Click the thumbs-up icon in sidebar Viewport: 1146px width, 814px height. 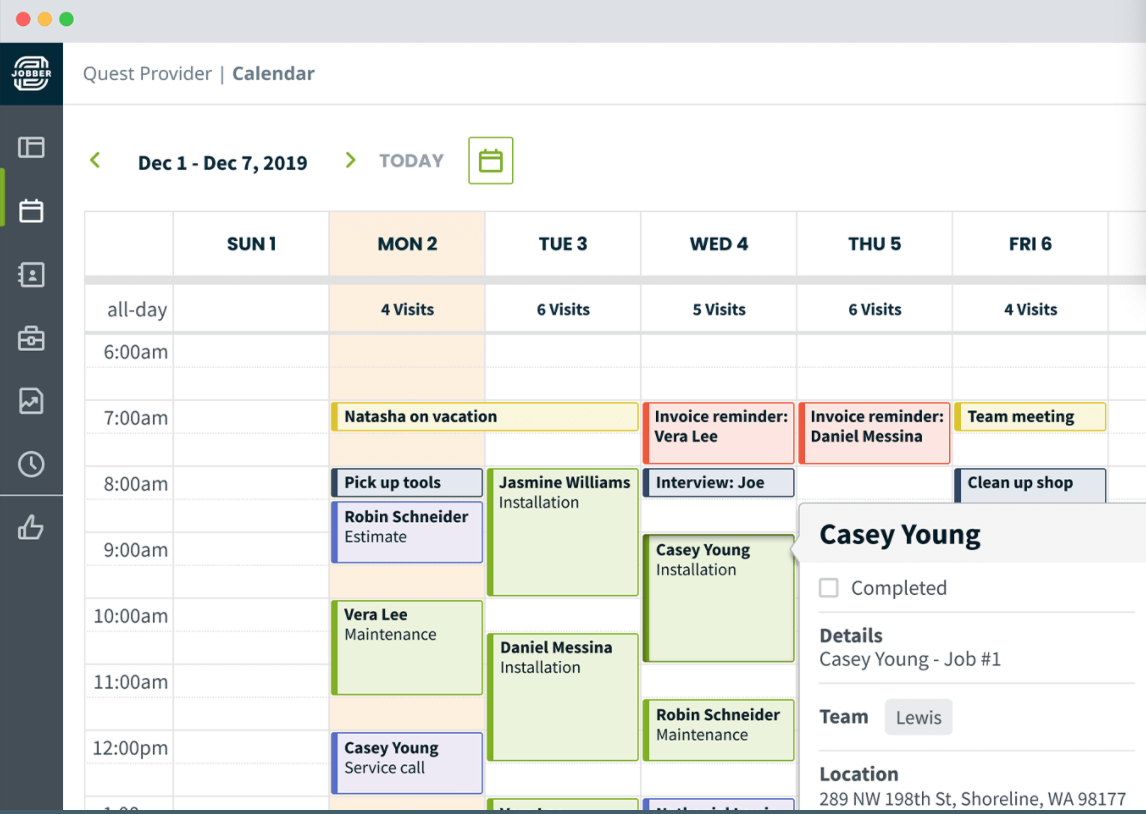pos(31,528)
